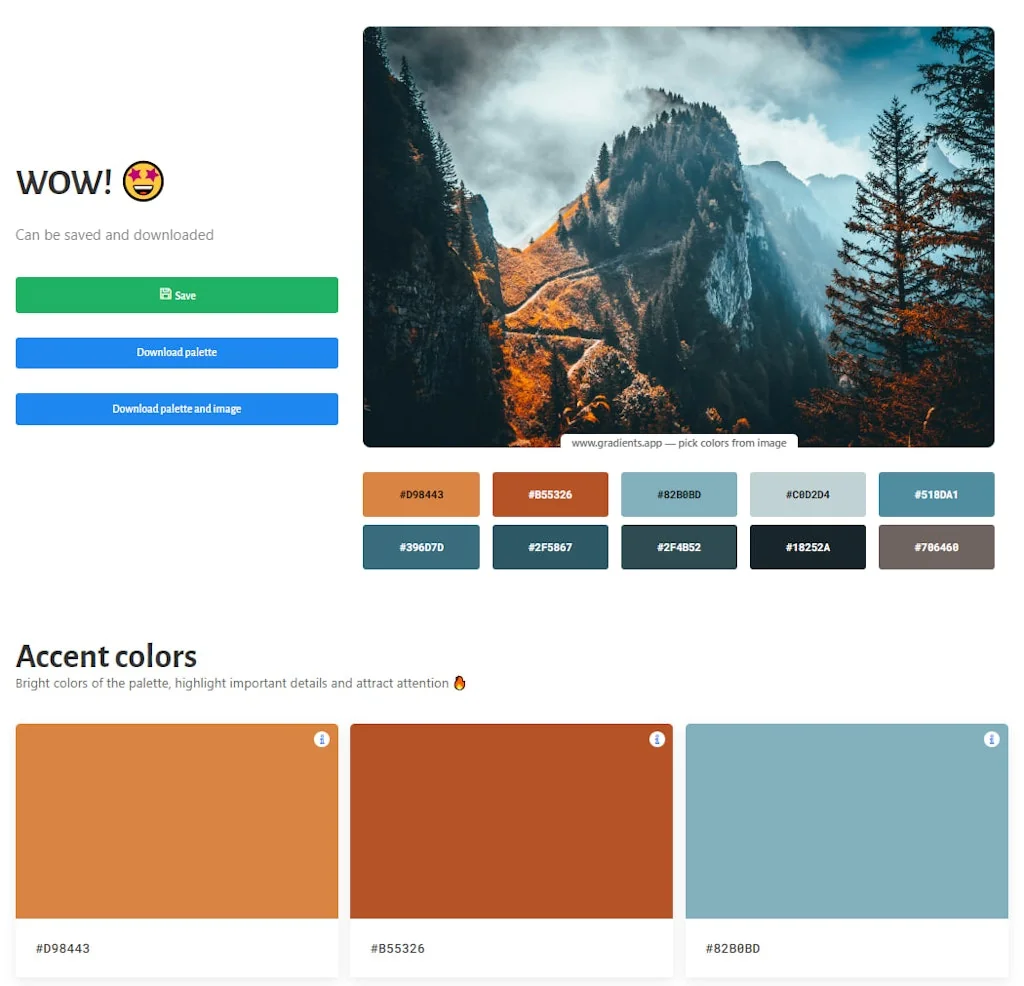Viewport: 1024px width, 986px height.
Task: Click the star-struck emoji next to WOW!
Action: click(x=142, y=181)
